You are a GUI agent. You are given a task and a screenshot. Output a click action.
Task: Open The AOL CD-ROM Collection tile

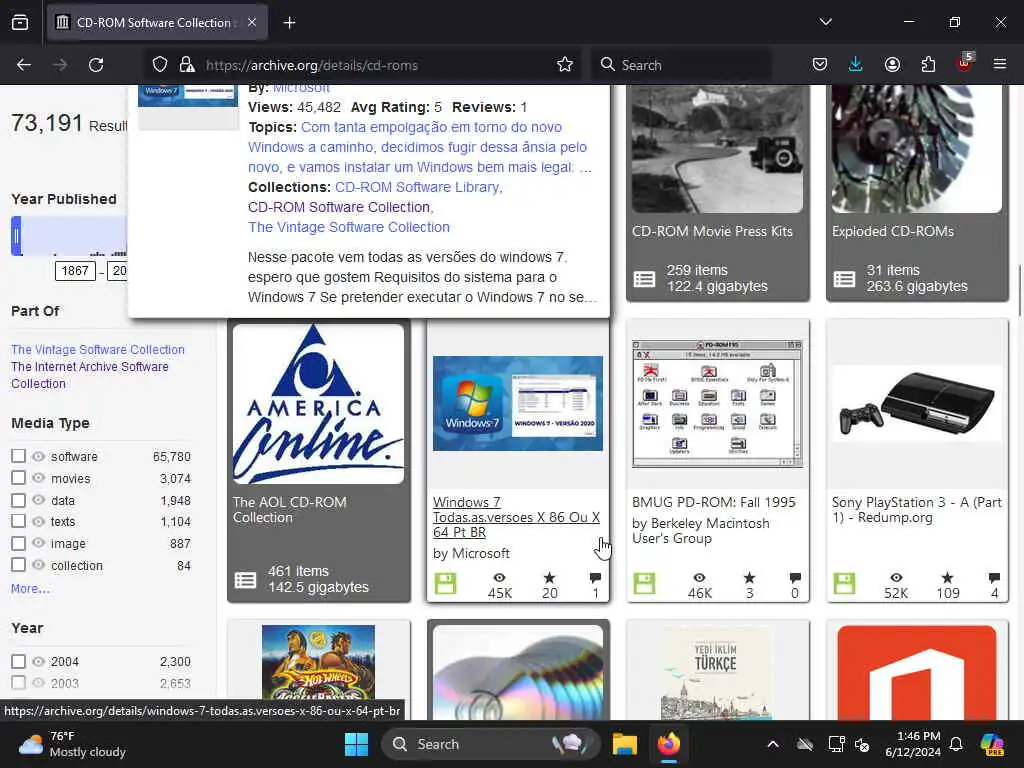(x=319, y=460)
